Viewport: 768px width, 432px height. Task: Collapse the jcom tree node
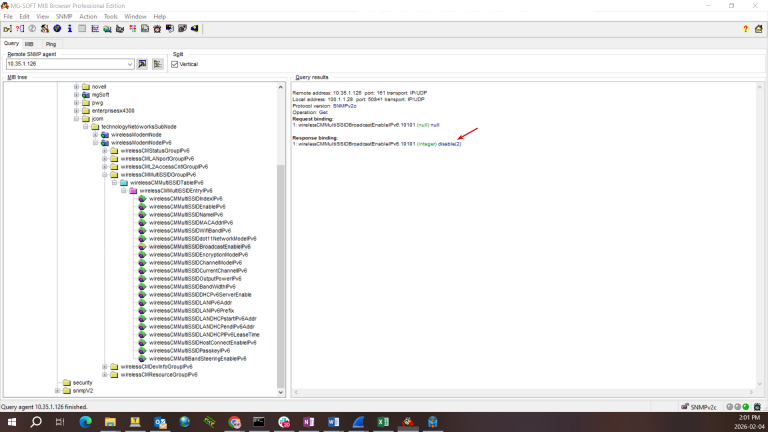pyautogui.click(x=76, y=119)
